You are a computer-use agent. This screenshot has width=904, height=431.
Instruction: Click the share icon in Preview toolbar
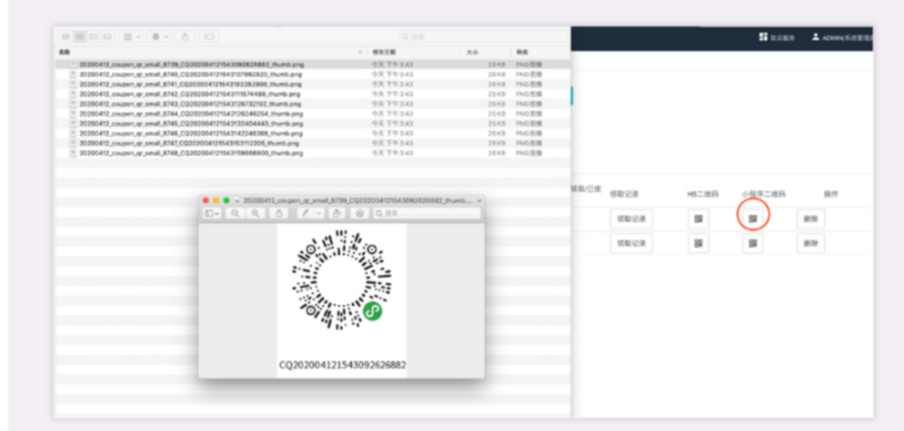[x=280, y=213]
